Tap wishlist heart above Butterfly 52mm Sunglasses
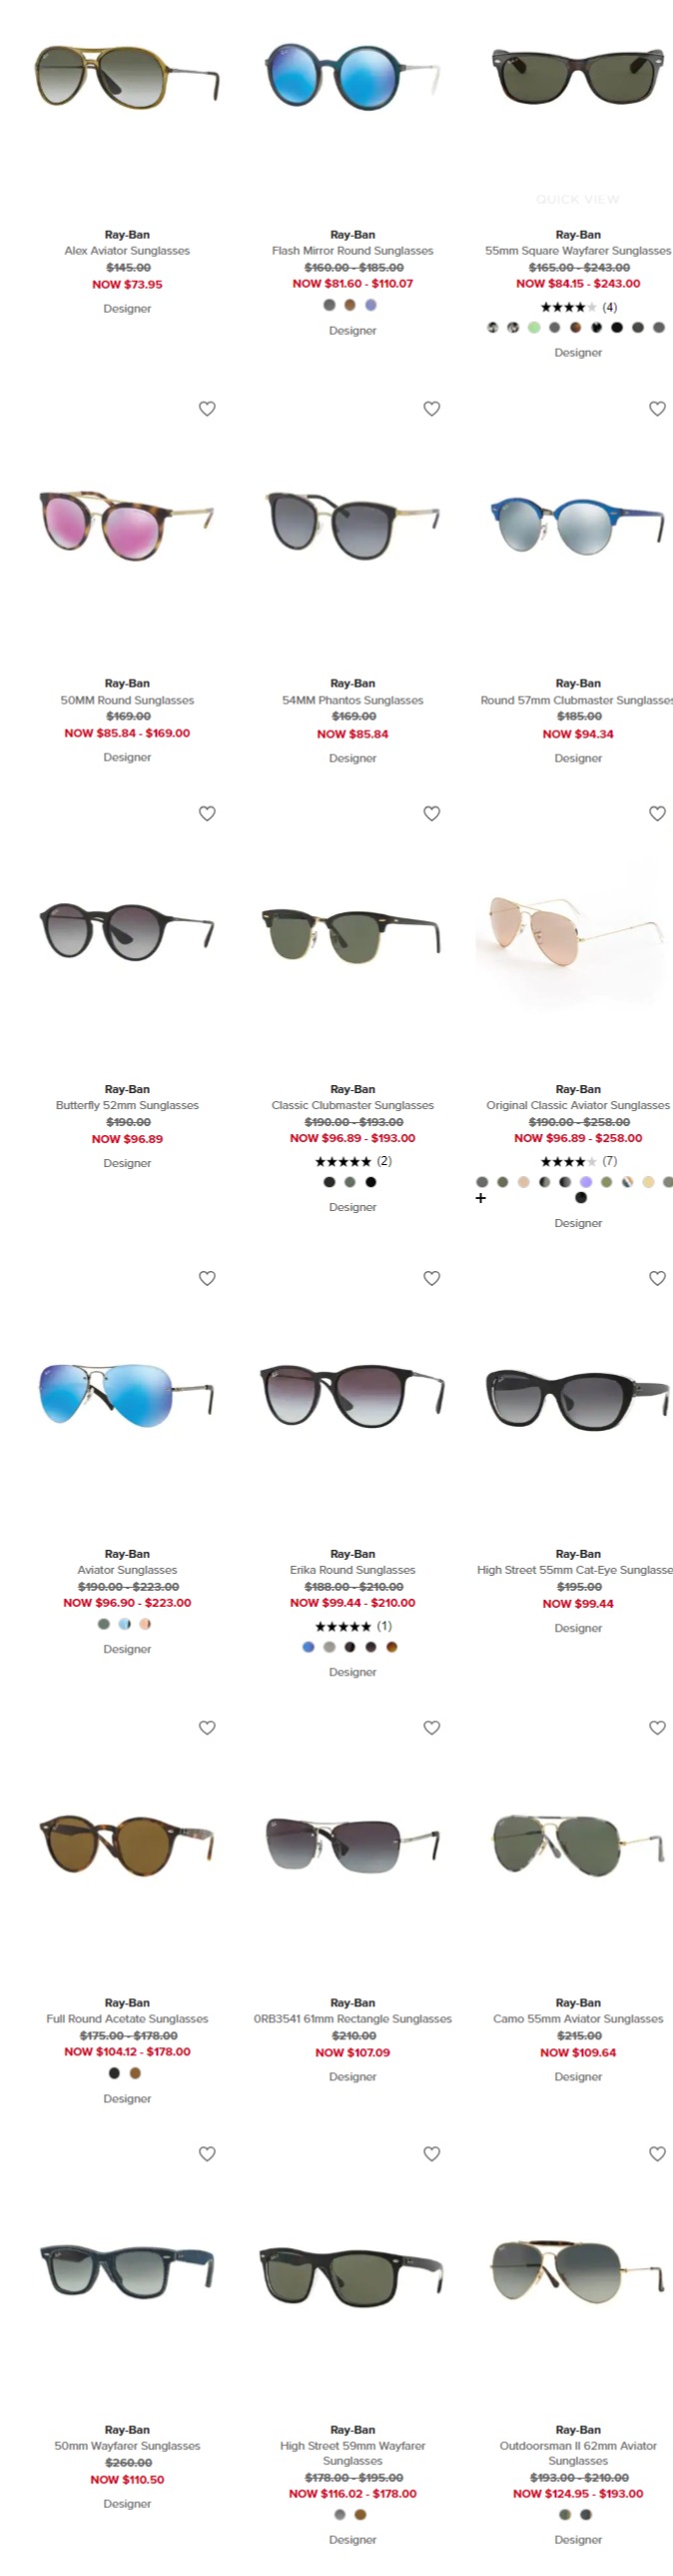Viewport: 673px width, 2576px height. click(x=207, y=813)
